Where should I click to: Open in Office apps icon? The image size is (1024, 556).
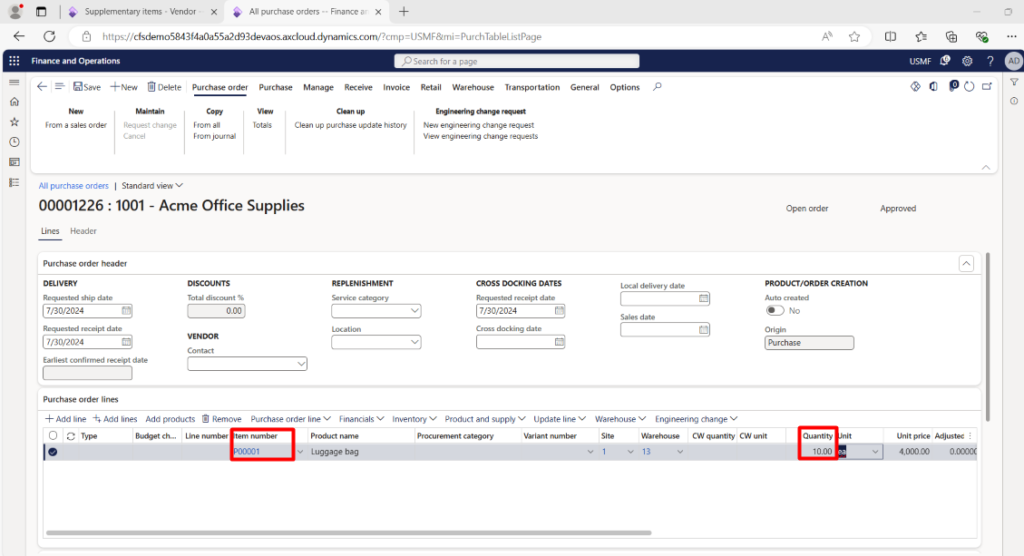coord(934,86)
